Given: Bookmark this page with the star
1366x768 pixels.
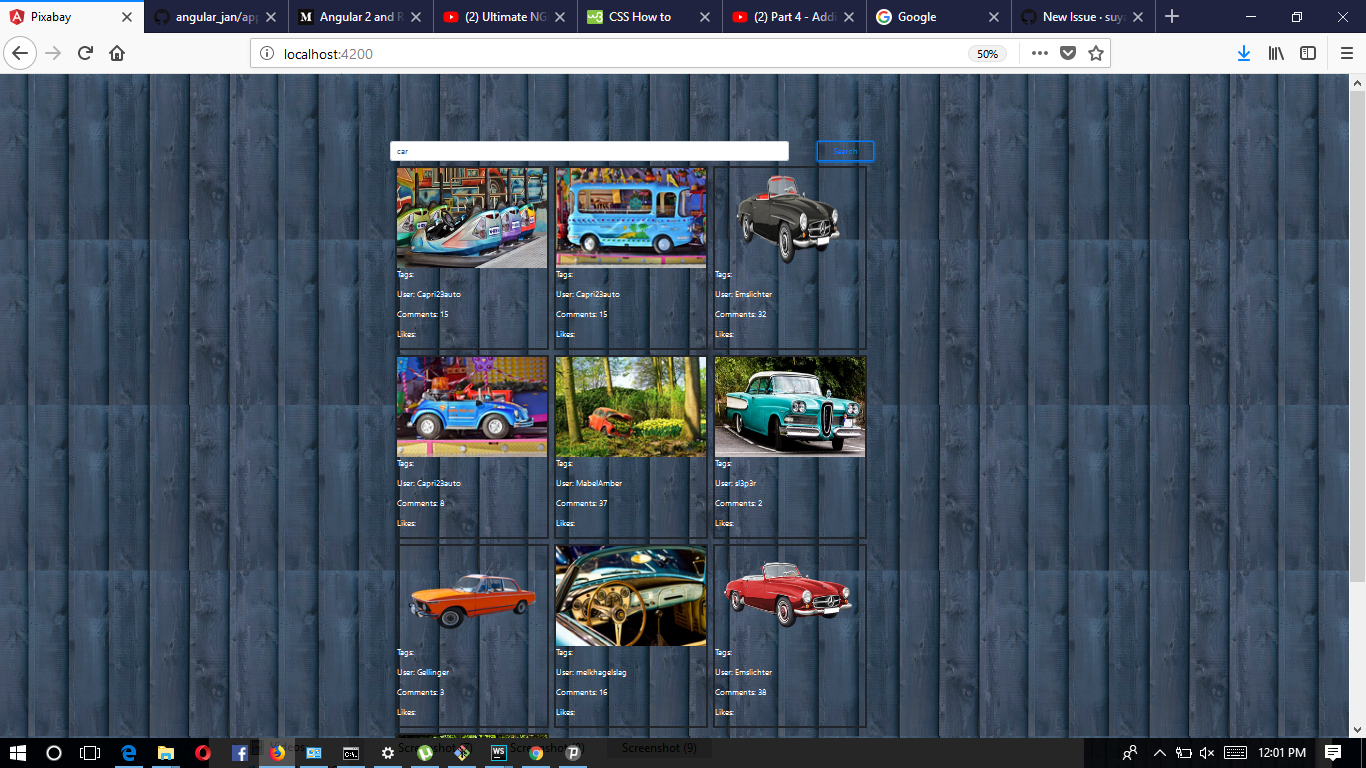Looking at the screenshot, I should (x=1097, y=54).
